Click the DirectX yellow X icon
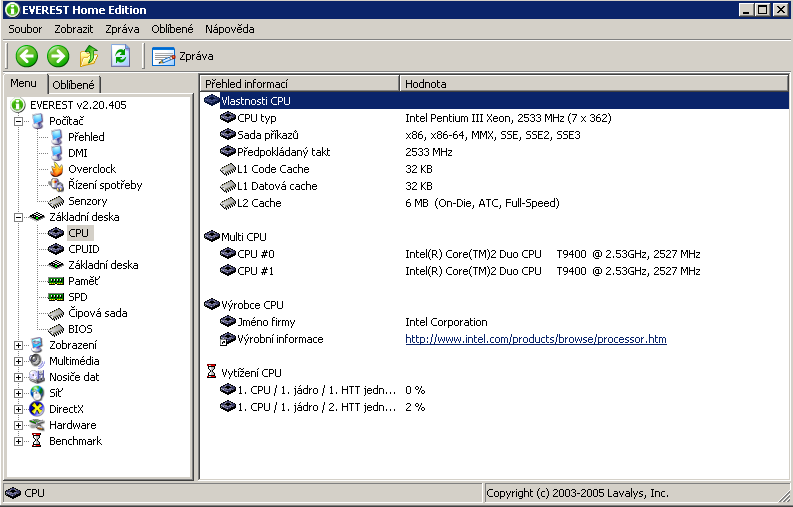The width and height of the screenshot is (793, 507). tap(36, 409)
